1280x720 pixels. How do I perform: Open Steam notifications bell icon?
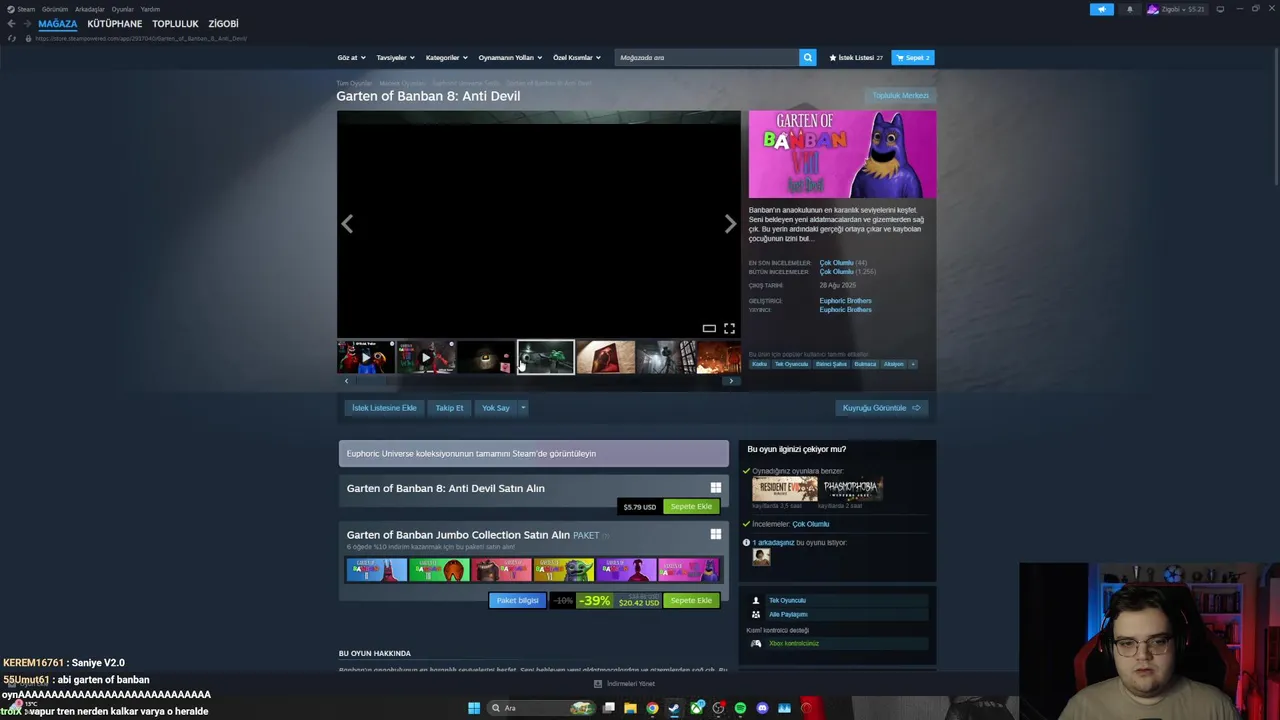[1130, 9]
